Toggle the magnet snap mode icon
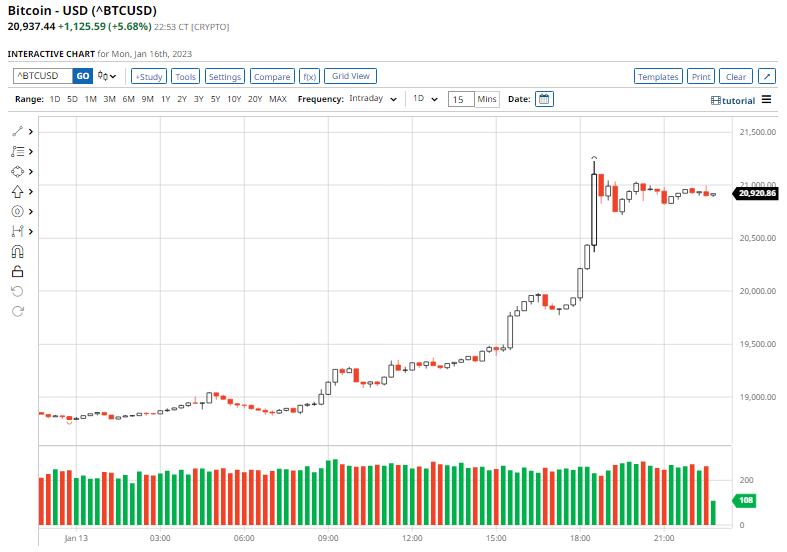The height and width of the screenshot is (552, 787). [x=18, y=251]
